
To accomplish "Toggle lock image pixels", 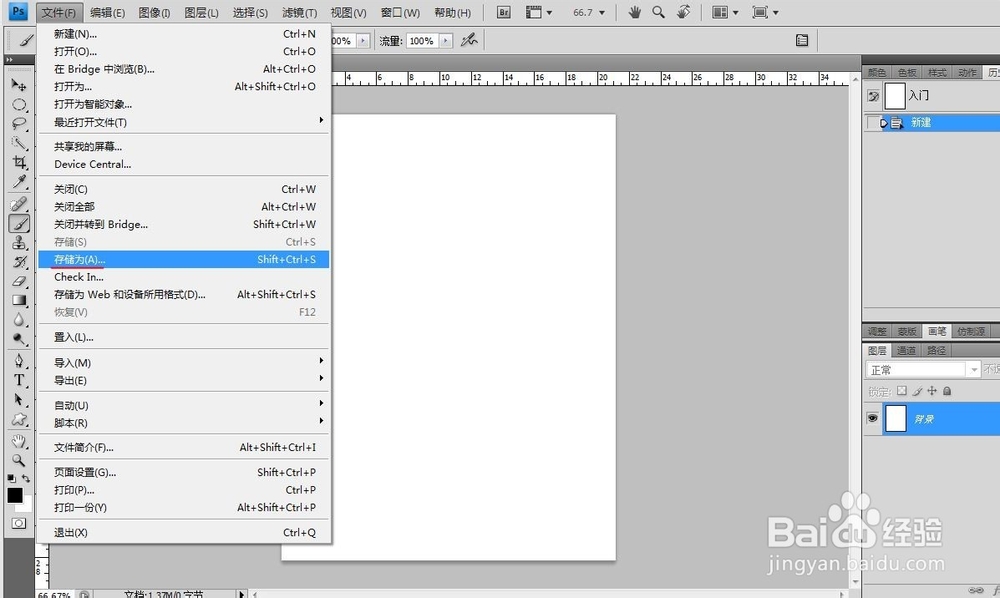I will pyautogui.click(x=917, y=391).
